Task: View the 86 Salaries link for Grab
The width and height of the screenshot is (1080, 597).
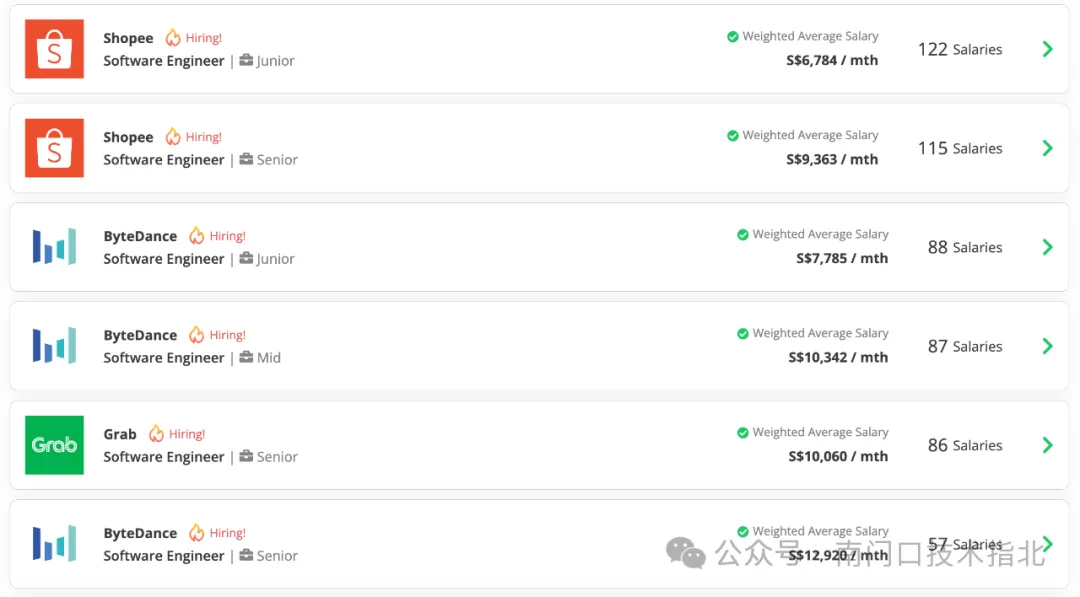Action: pyautogui.click(x=964, y=445)
